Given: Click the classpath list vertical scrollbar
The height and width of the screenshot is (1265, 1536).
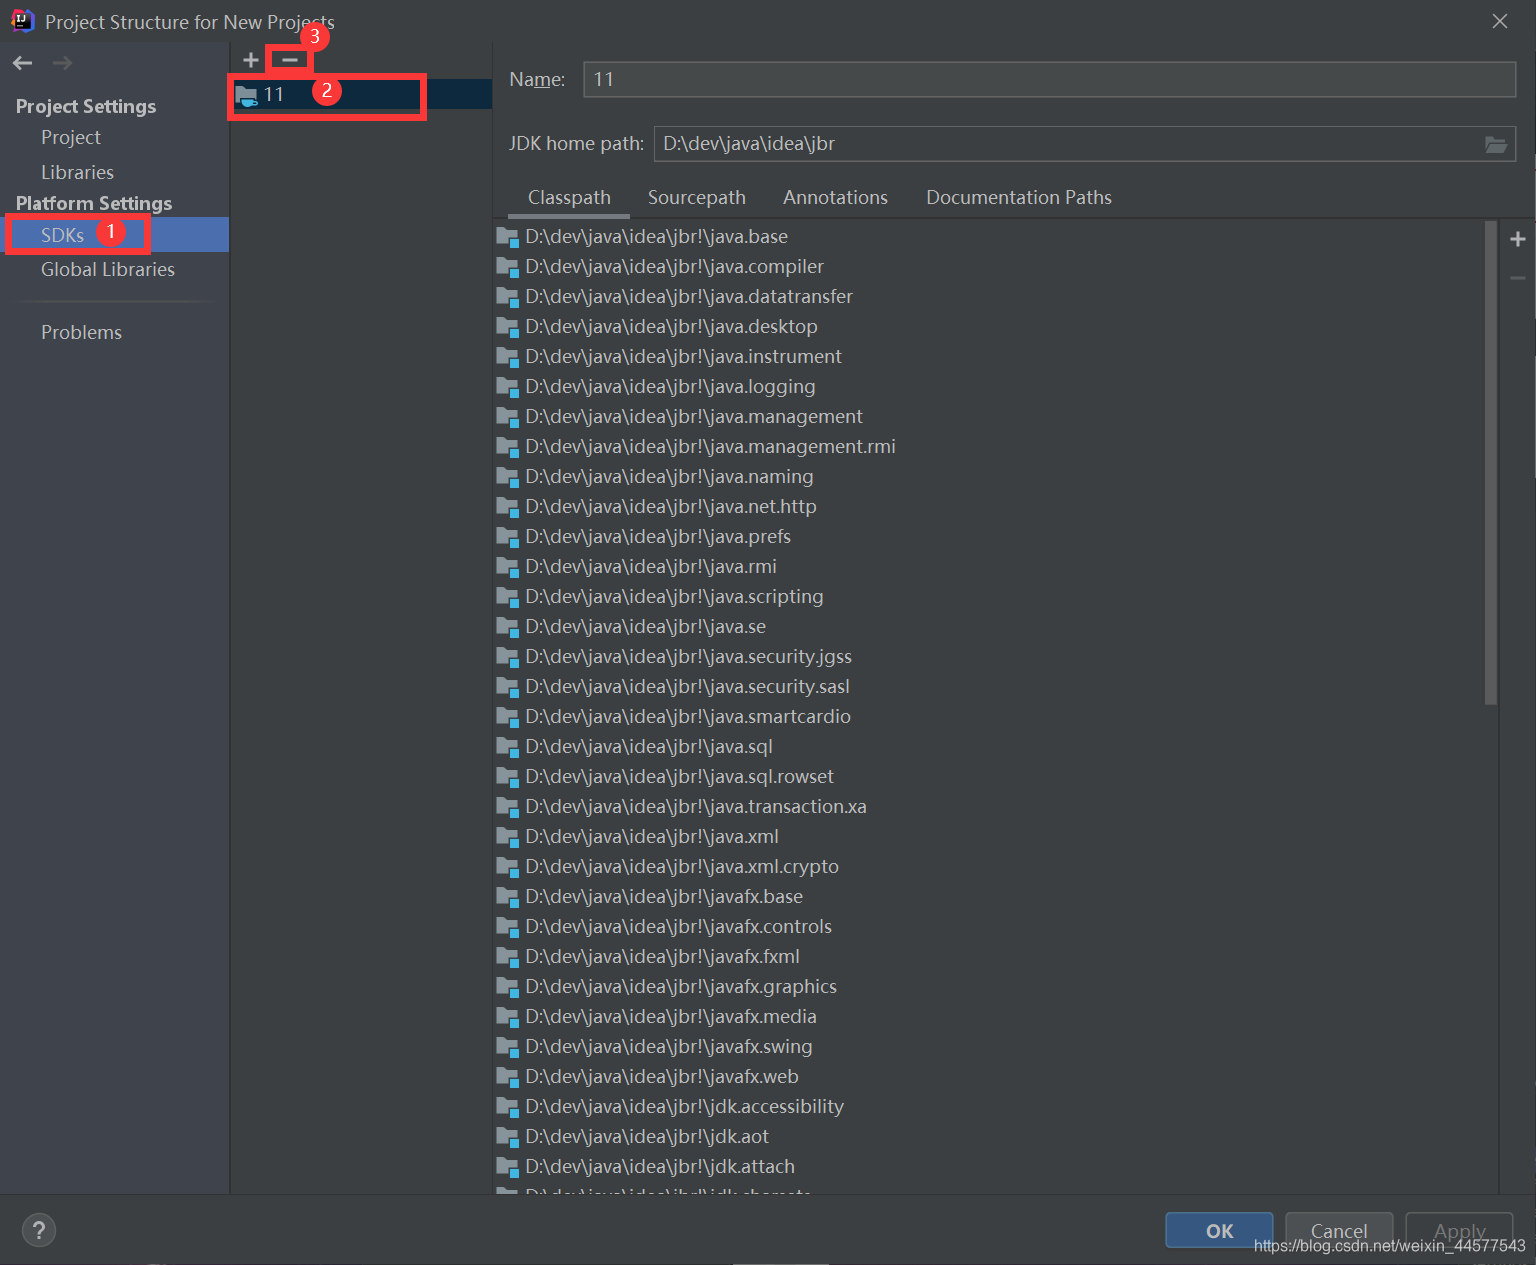Looking at the screenshot, I should click(1491, 463).
